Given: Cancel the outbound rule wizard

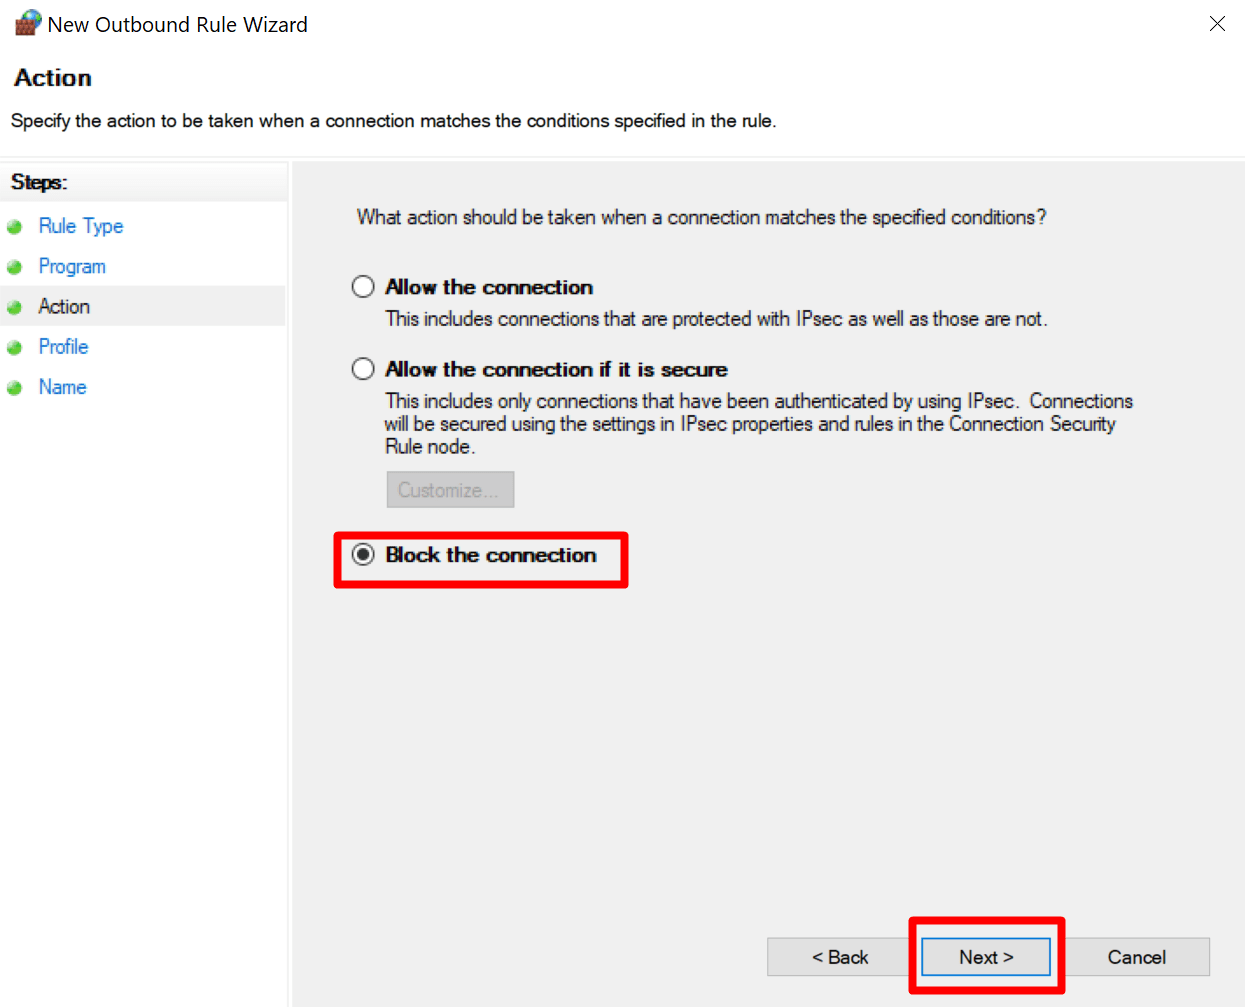Looking at the screenshot, I should (1136, 957).
